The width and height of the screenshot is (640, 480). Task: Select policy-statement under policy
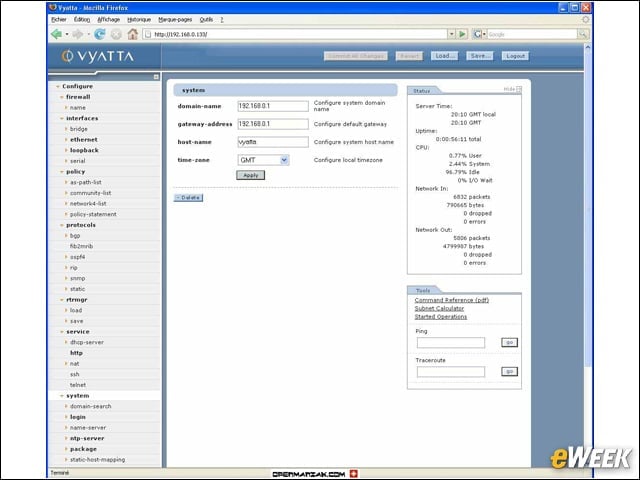click(x=93, y=214)
